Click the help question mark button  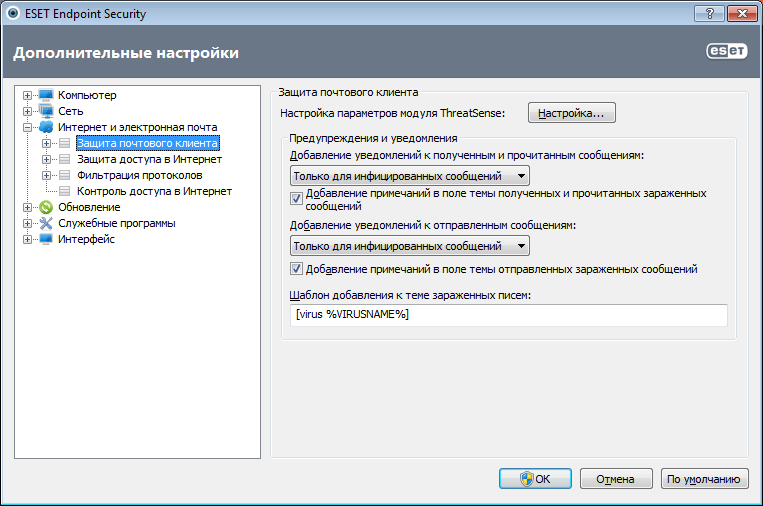point(709,14)
